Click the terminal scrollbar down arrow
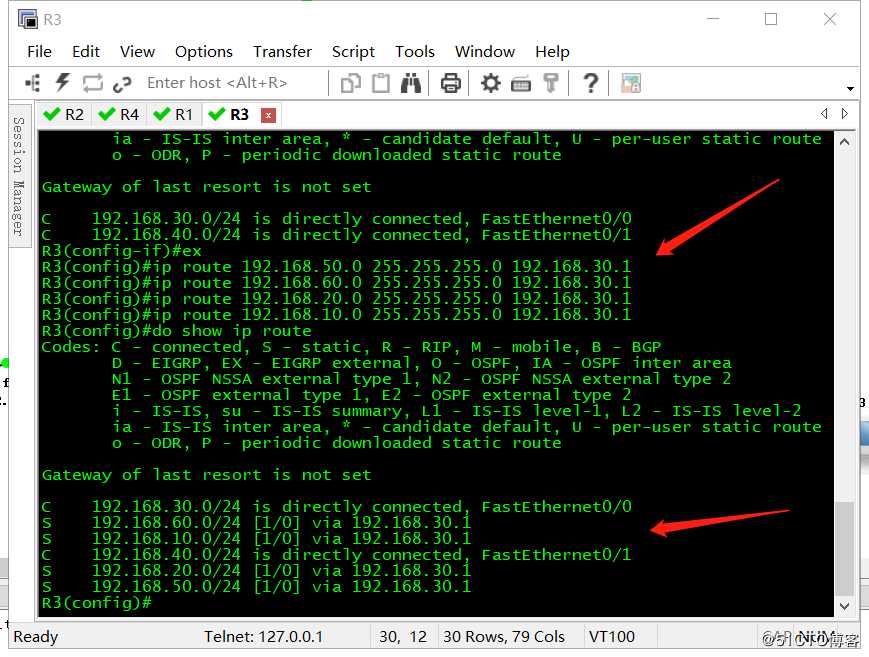 [x=845, y=606]
